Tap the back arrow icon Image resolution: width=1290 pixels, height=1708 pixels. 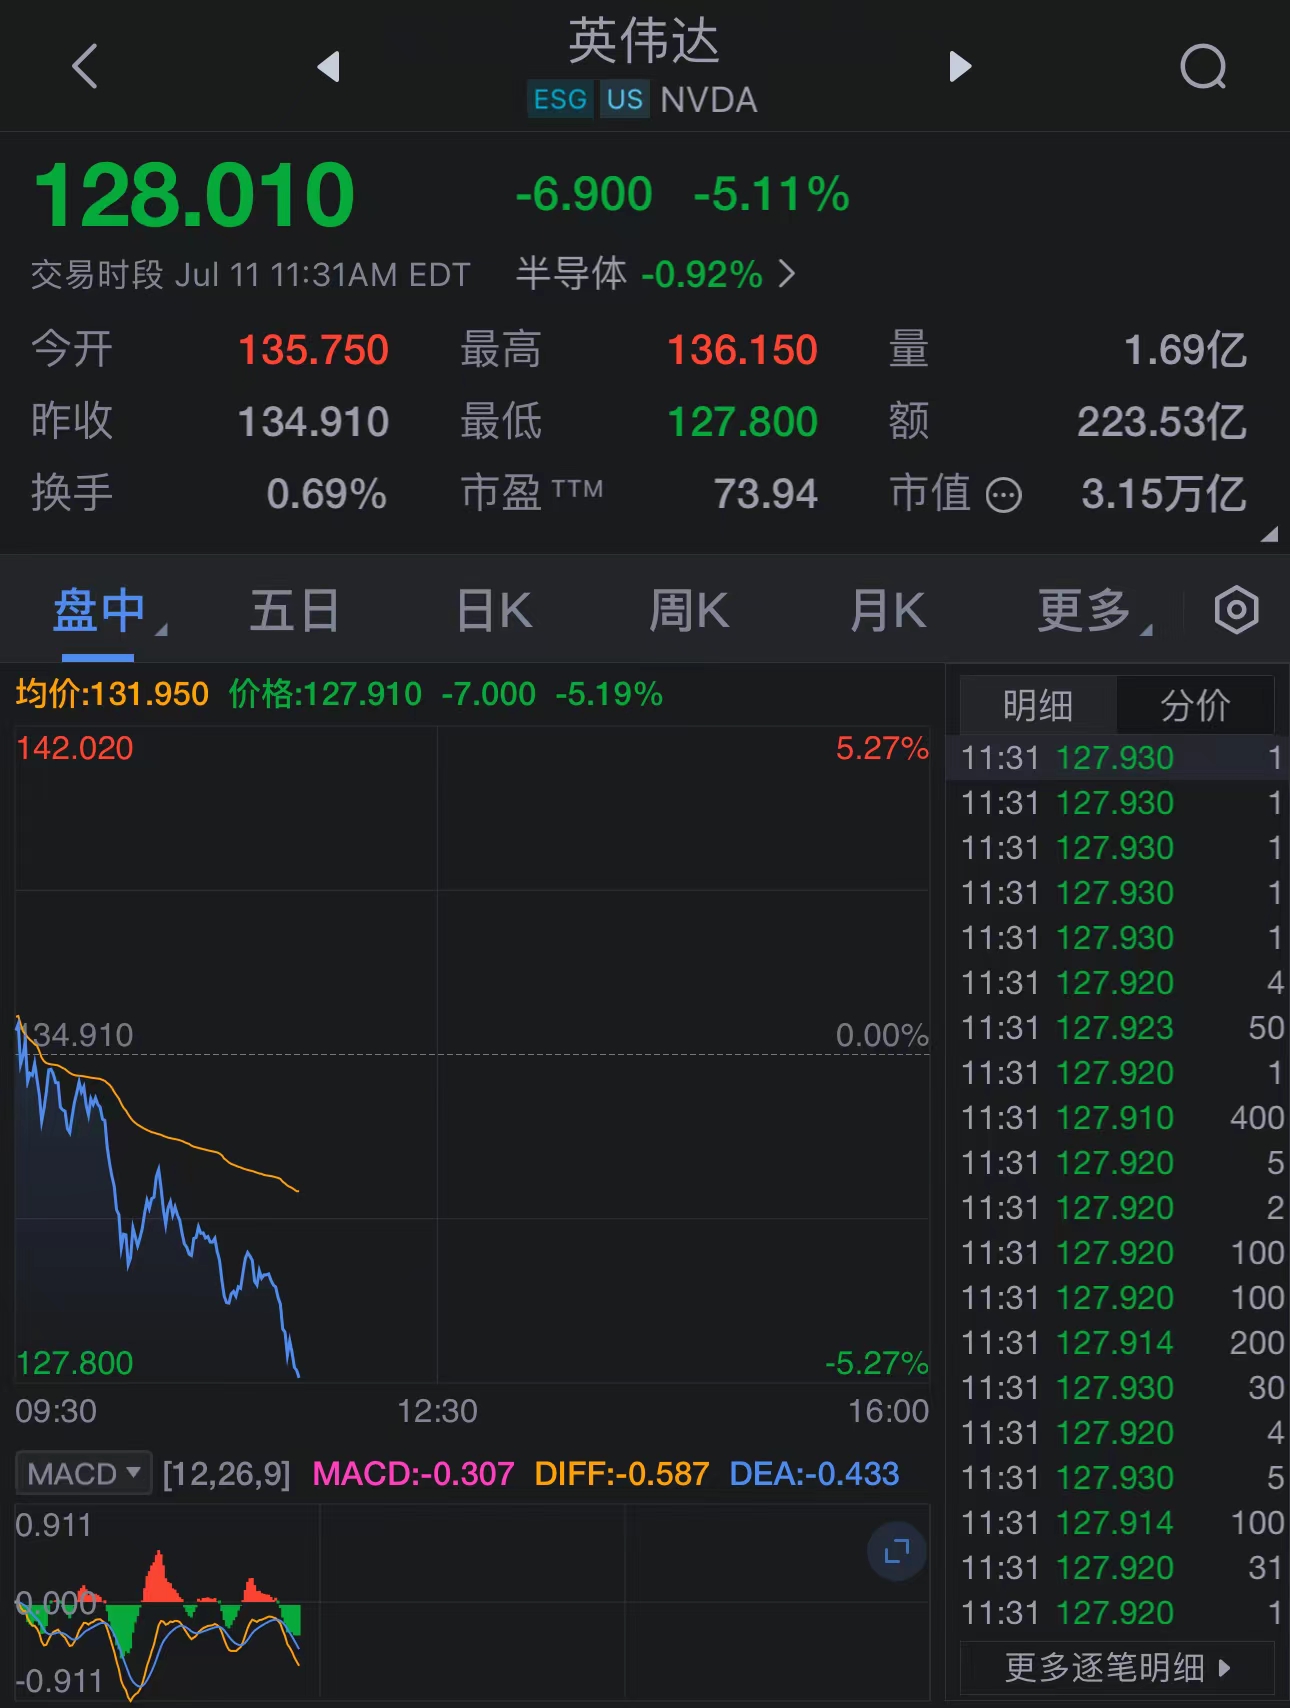tap(86, 66)
